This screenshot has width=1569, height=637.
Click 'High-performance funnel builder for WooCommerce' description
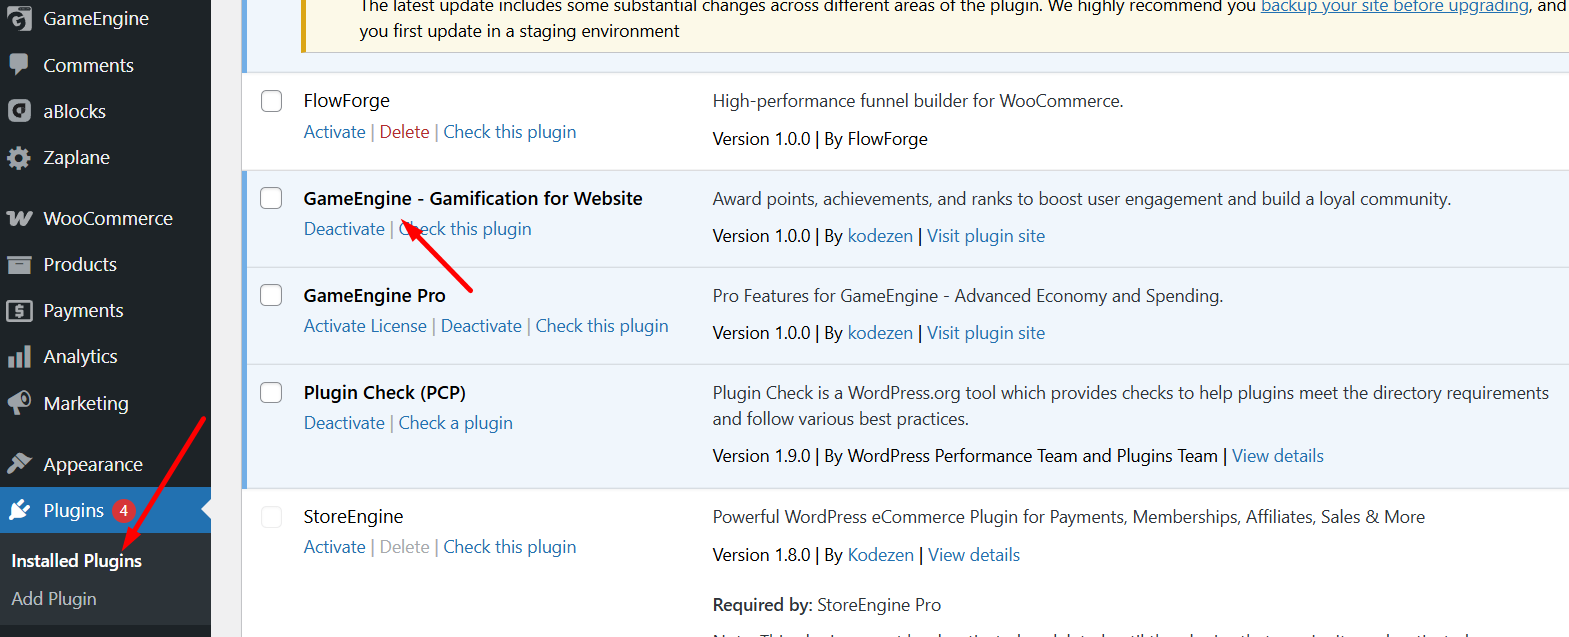tap(917, 101)
